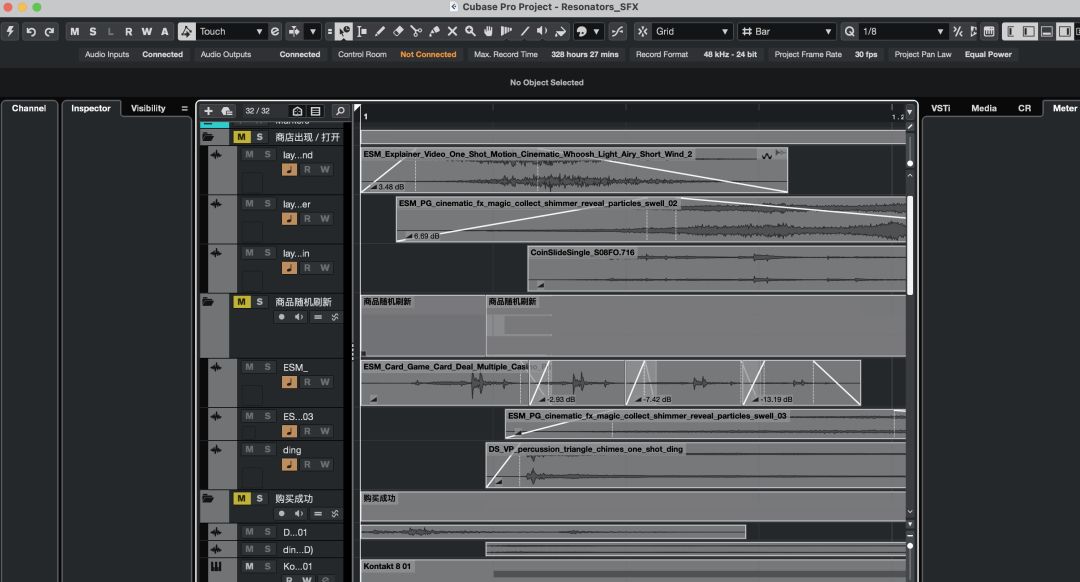Open the Touch automation mode dropdown
Screen dimensions: 1080x582
[x=230, y=32]
